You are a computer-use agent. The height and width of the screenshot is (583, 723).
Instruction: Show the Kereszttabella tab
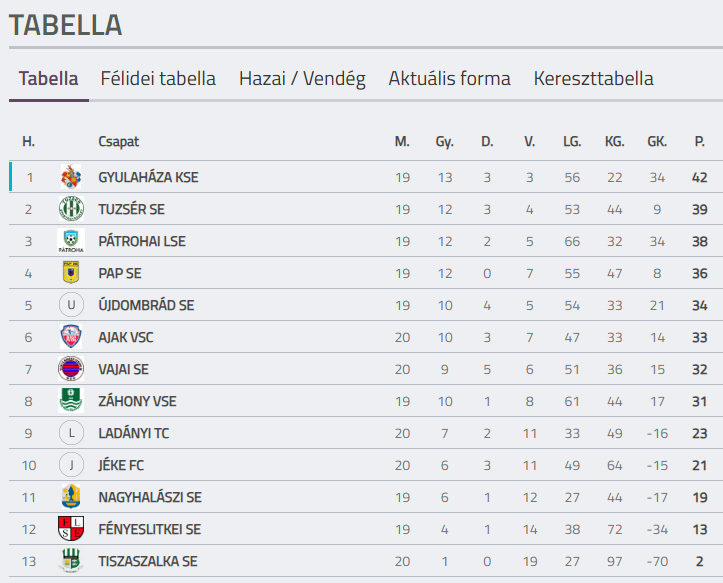click(593, 78)
